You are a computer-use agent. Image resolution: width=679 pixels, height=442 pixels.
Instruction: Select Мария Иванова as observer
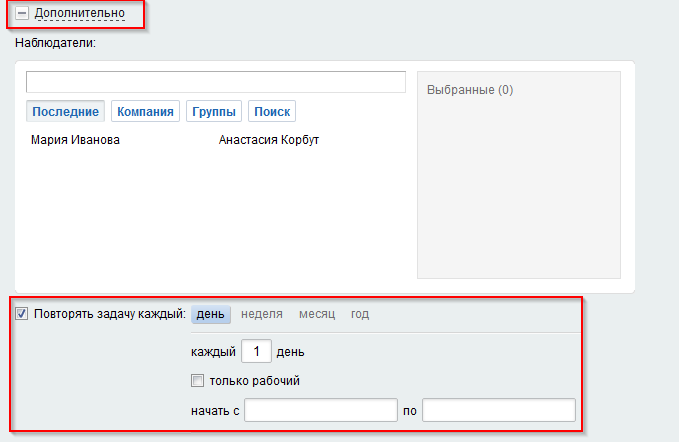pos(75,140)
